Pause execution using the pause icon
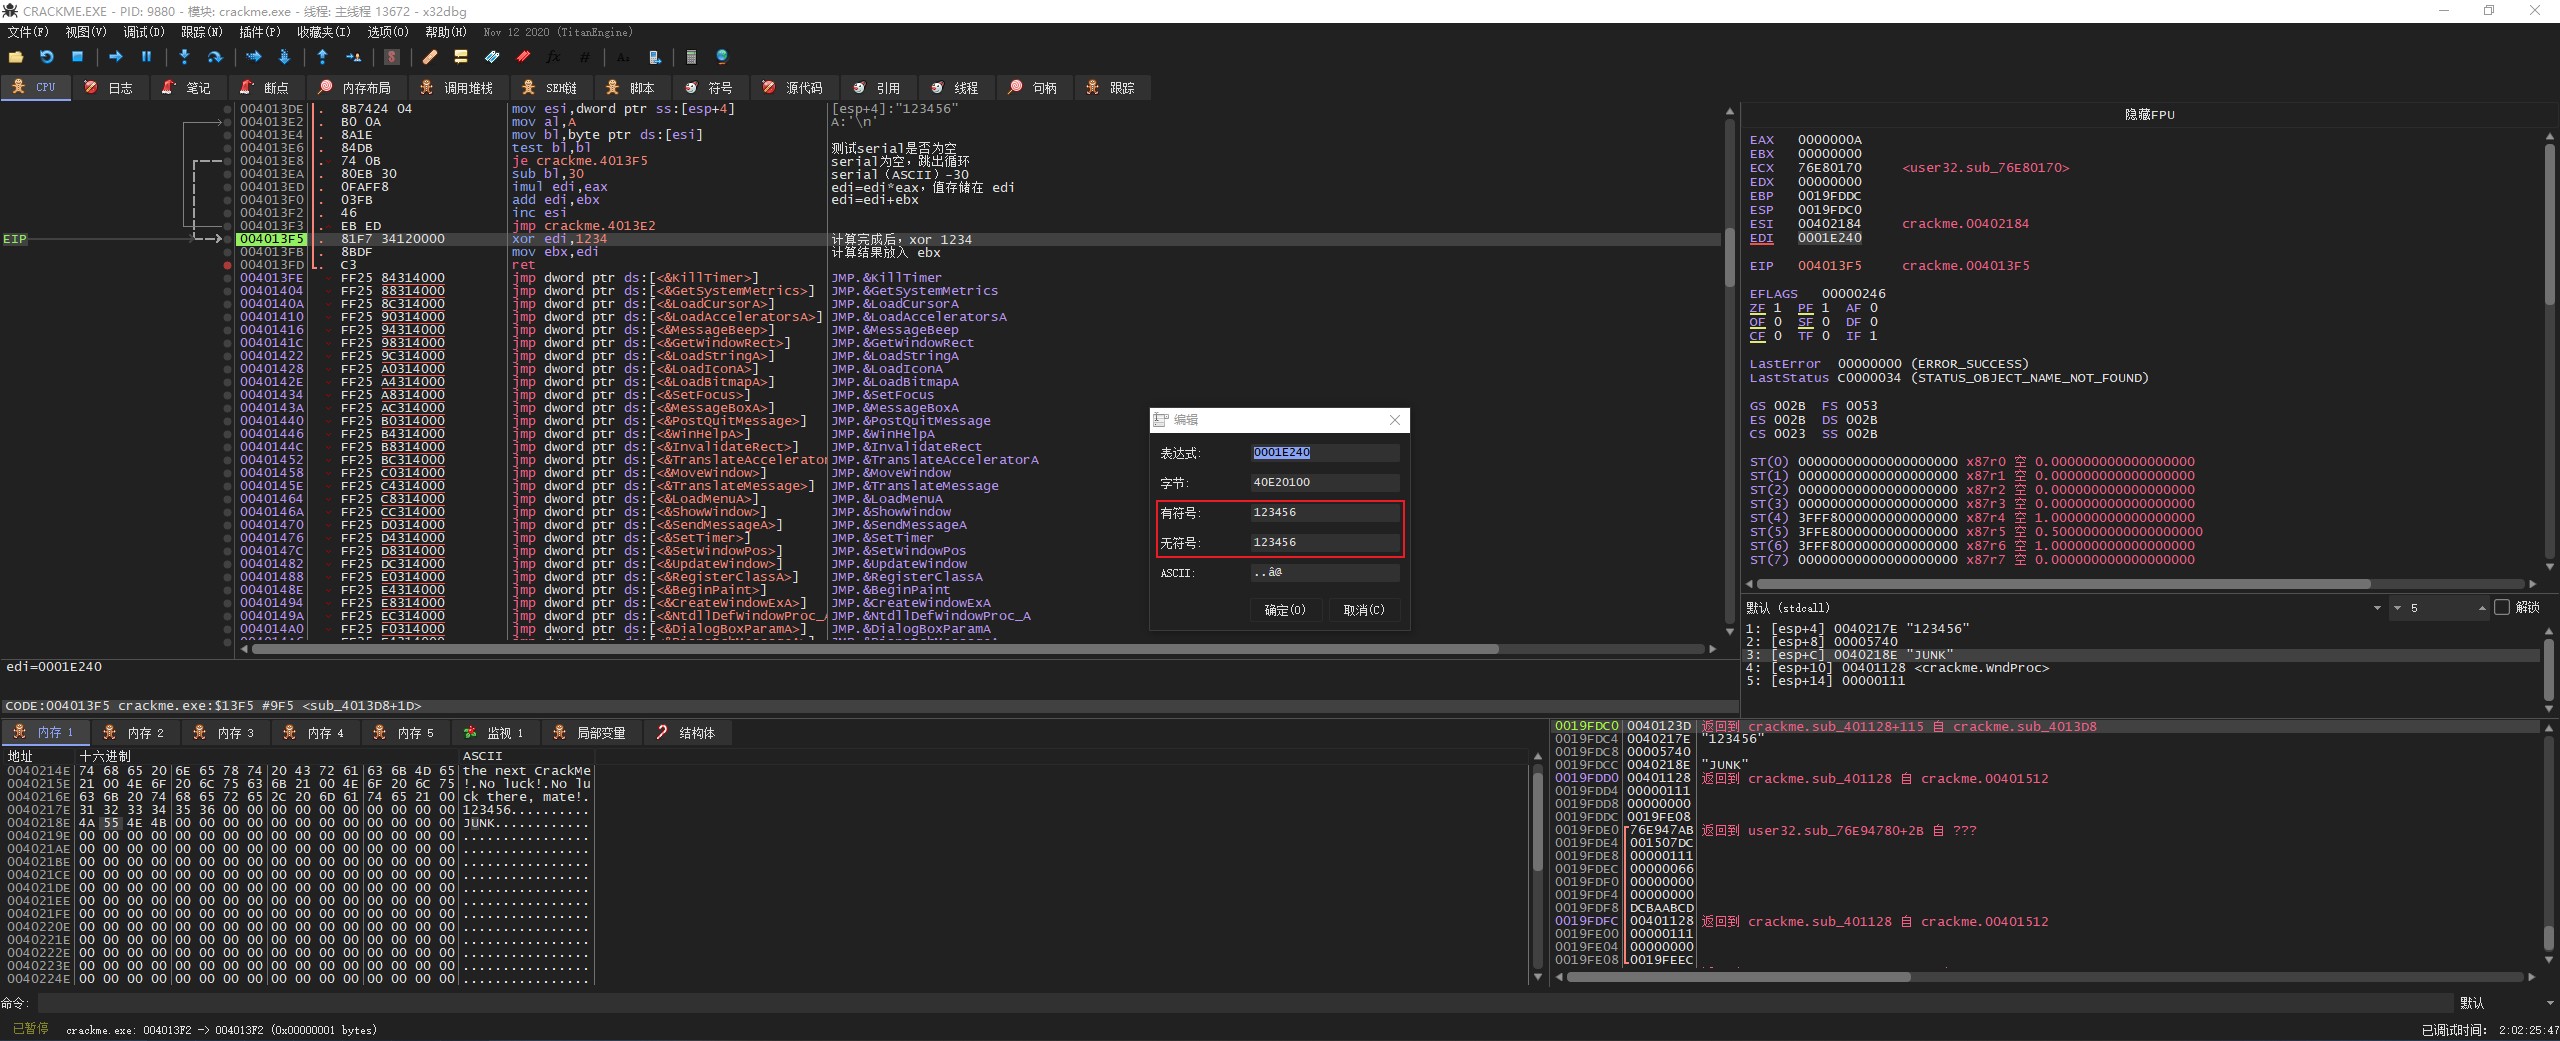 click(146, 57)
